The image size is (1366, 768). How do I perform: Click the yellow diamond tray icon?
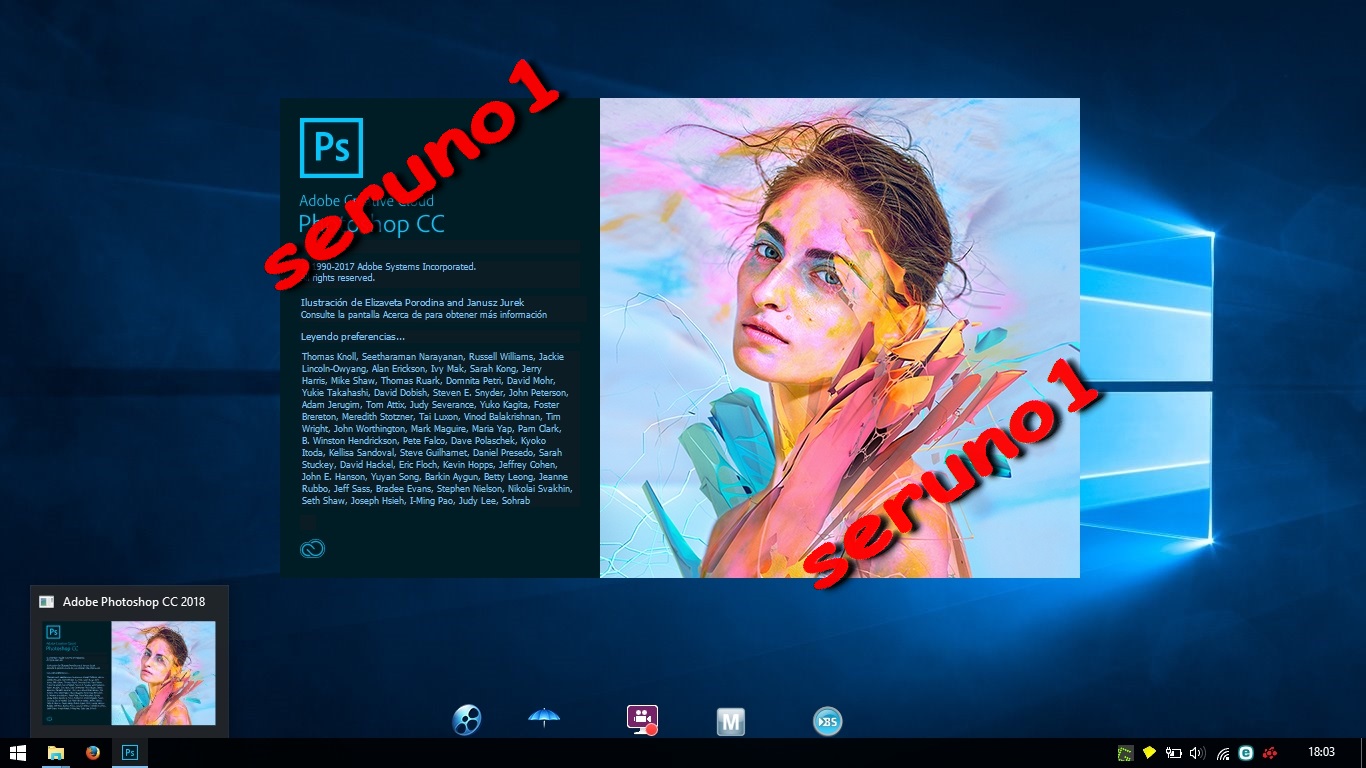click(x=1150, y=753)
